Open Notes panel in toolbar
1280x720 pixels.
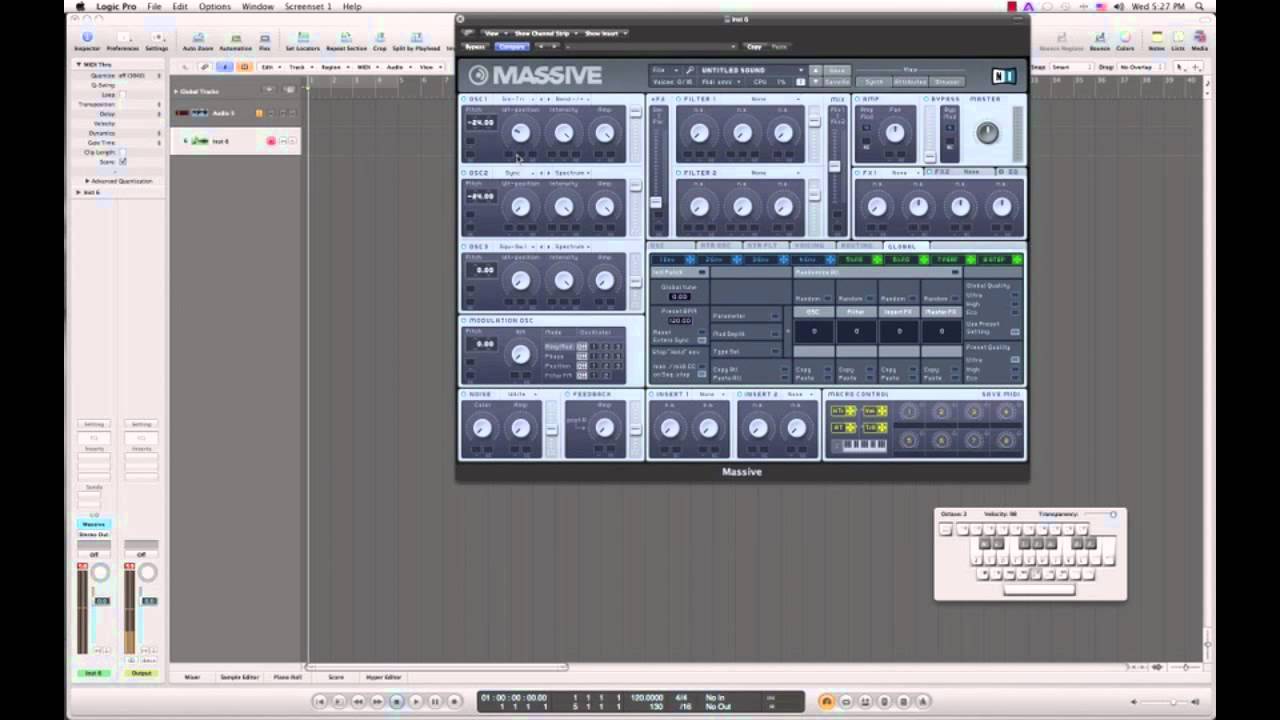[x=1156, y=41]
